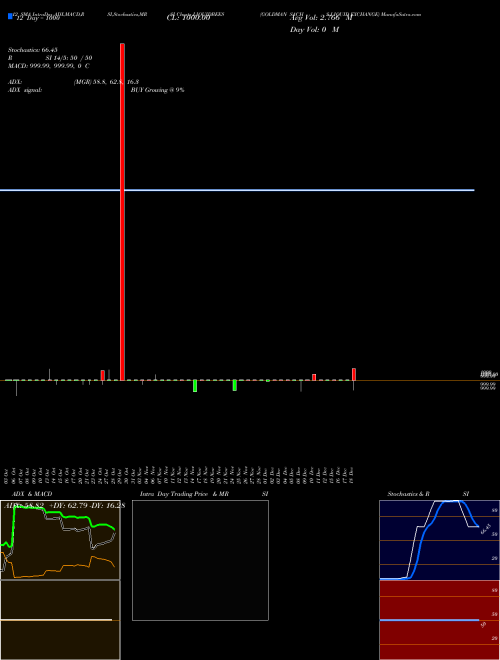Click the 'BUY Growing @ 9%' signal text
The height and width of the screenshot is (660, 500).
(x=157, y=90)
